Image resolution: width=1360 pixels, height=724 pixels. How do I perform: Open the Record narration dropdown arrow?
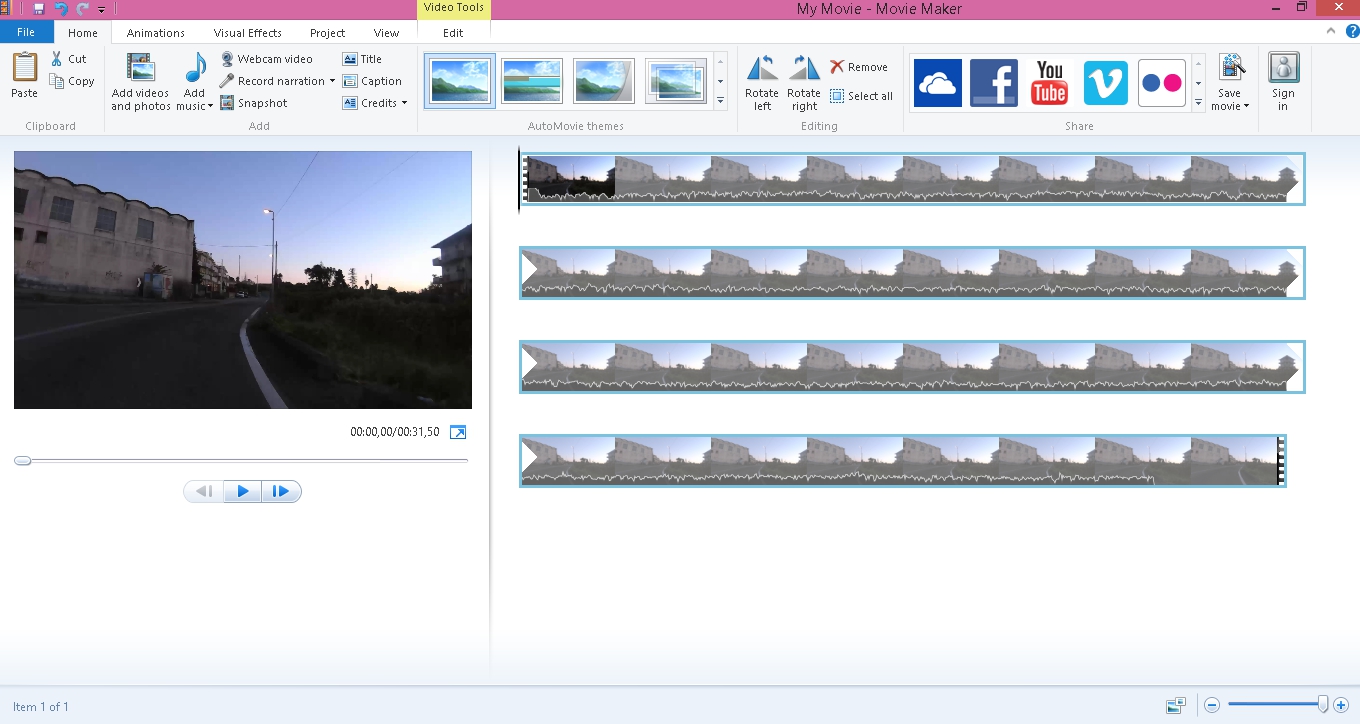pyautogui.click(x=332, y=81)
